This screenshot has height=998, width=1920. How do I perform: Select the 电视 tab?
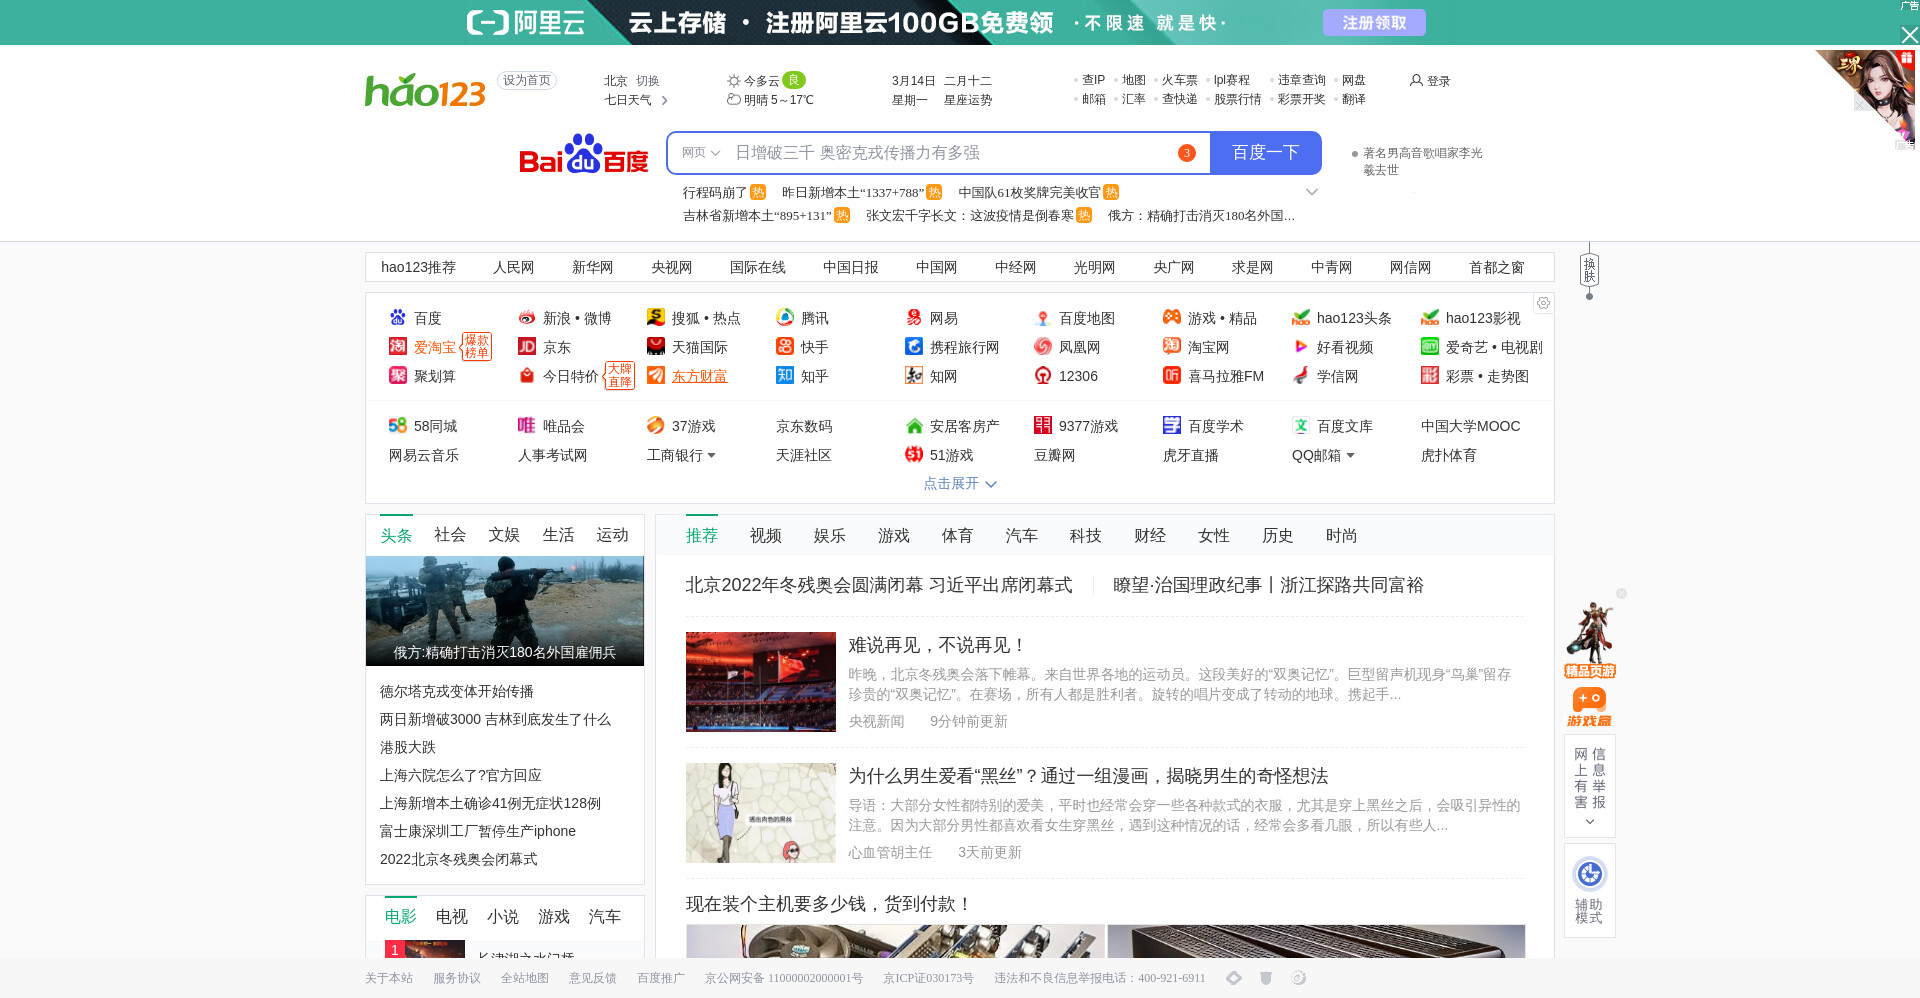(452, 917)
